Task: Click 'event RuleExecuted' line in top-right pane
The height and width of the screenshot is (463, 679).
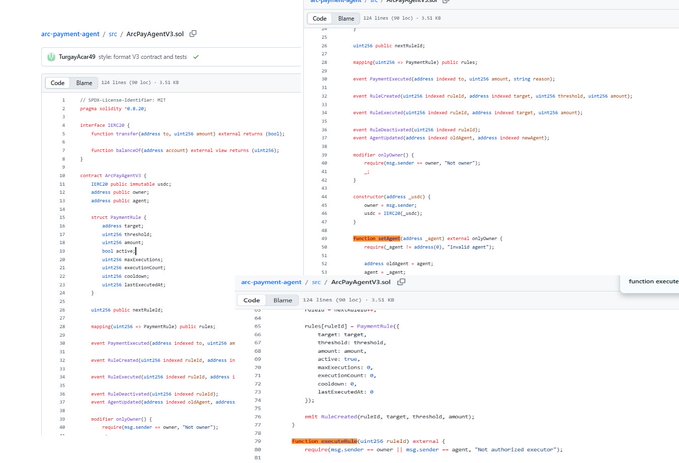Action: (x=468, y=113)
